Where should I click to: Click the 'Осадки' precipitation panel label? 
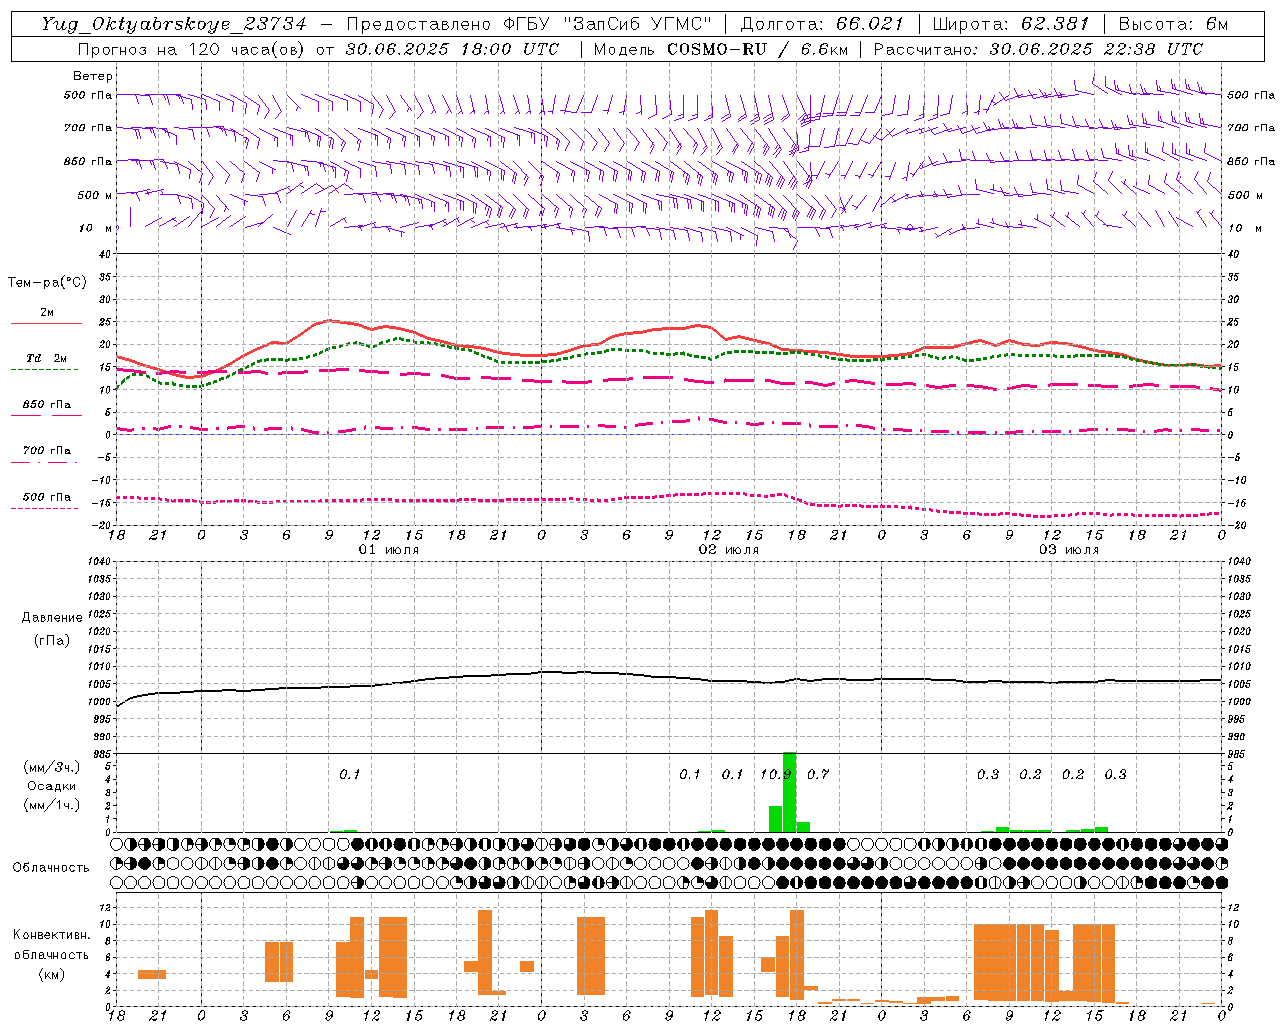[52, 786]
